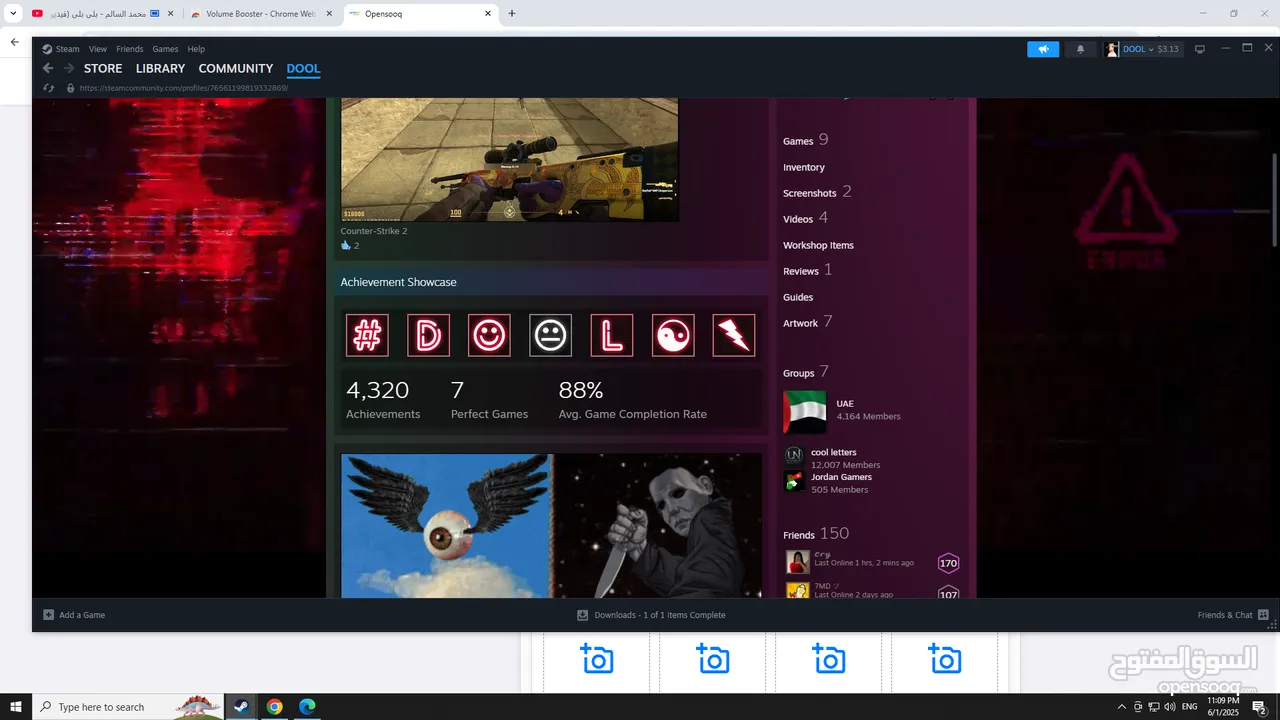Switch Steam to Big Picture mode
The height and width of the screenshot is (720, 1280).
pyautogui.click(x=1200, y=49)
